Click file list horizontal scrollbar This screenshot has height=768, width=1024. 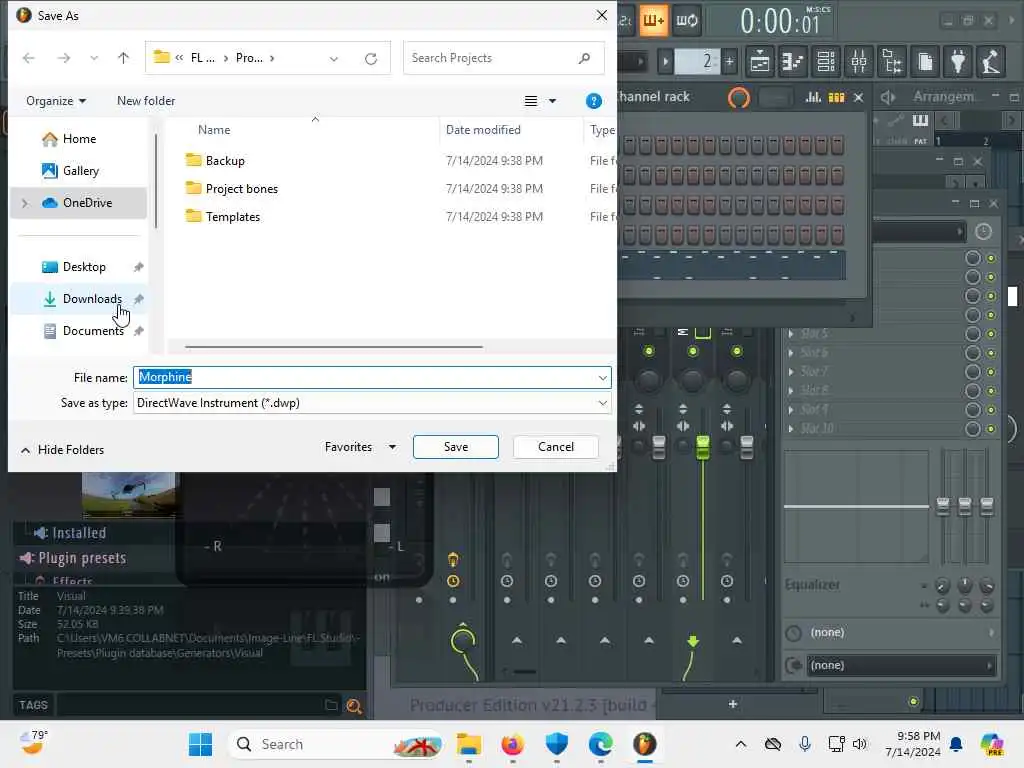tap(334, 347)
